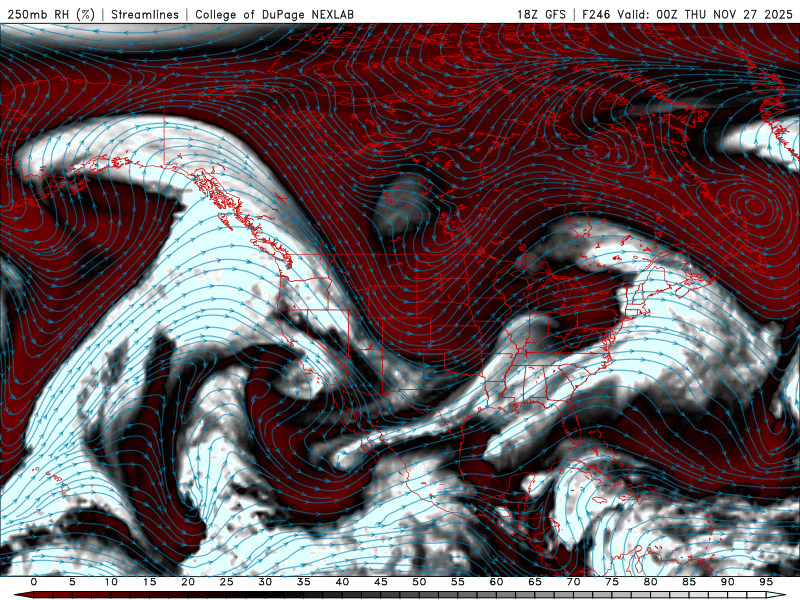The height and width of the screenshot is (600, 800).
Task: Click the '75' label on the humidity scale
Action: [612, 582]
